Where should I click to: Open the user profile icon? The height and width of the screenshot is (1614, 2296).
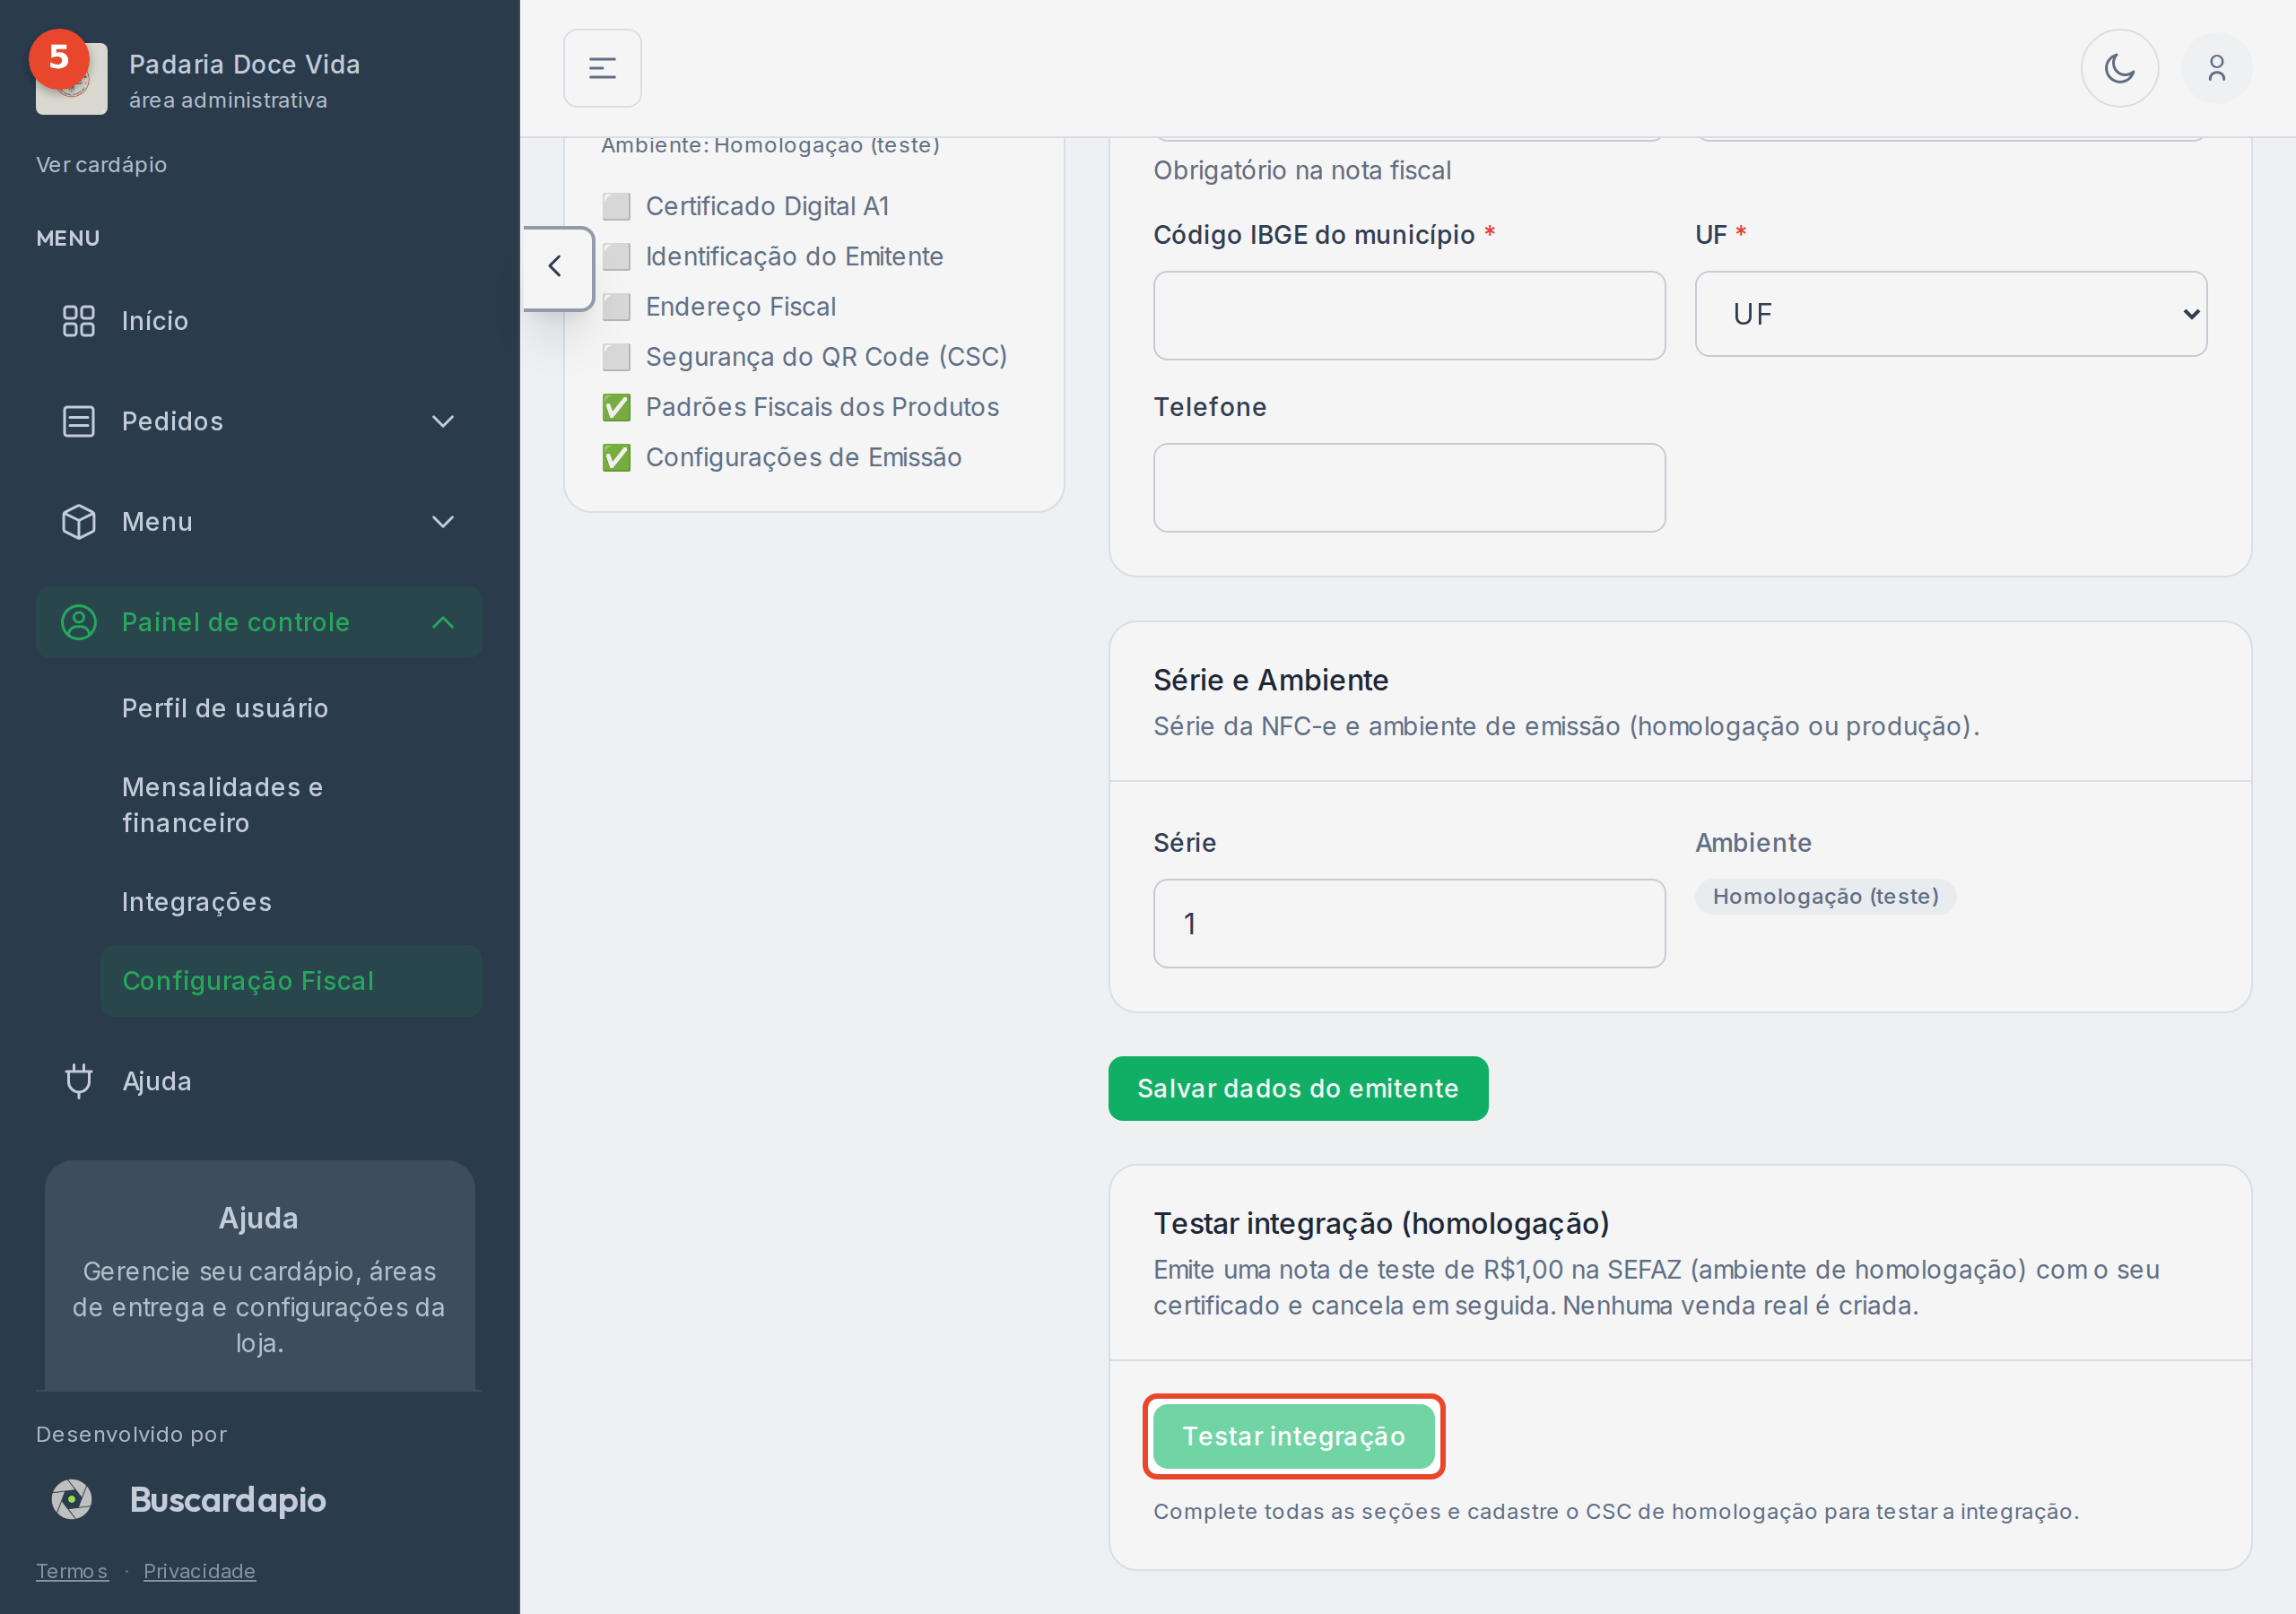coord(2216,68)
